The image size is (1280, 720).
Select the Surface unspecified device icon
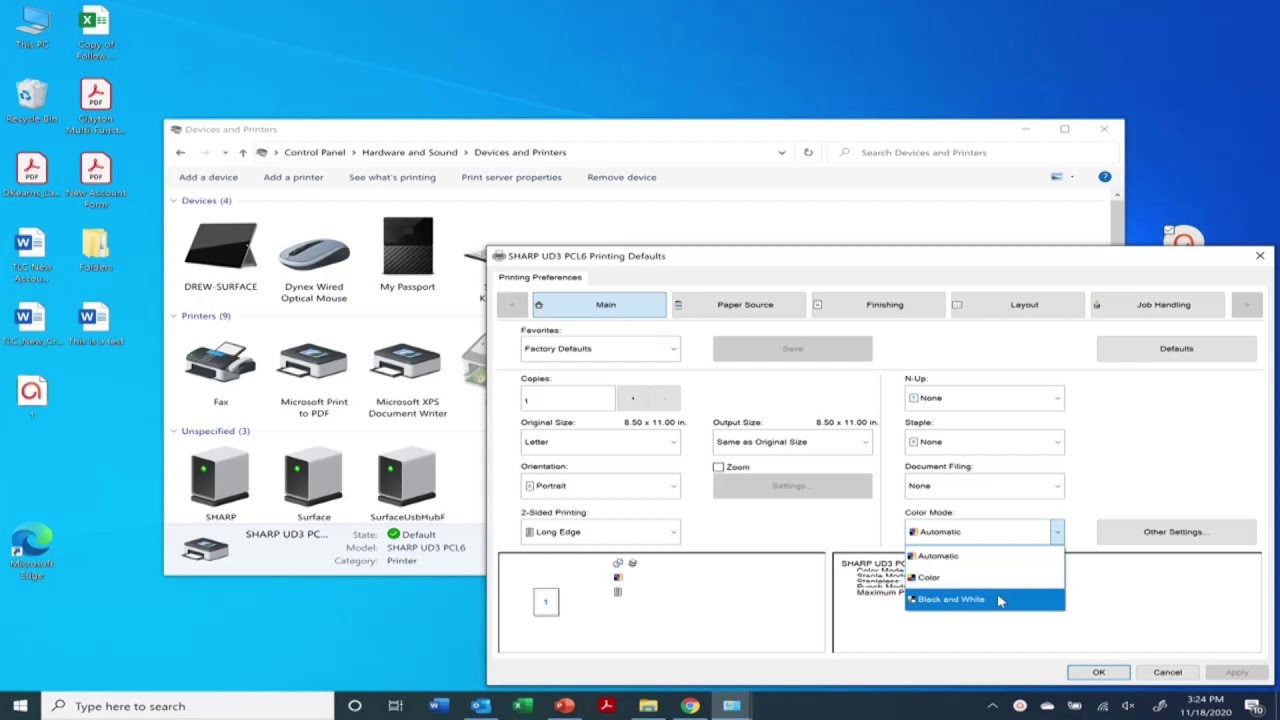[x=314, y=486]
